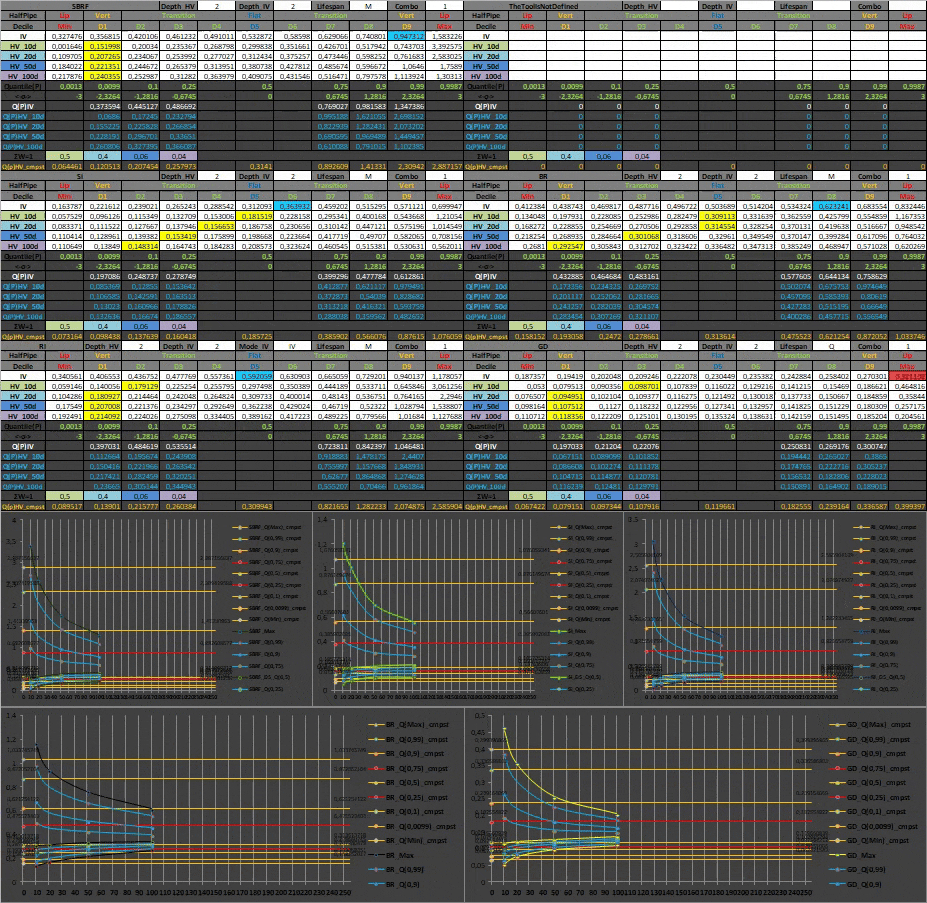Select the purple 0,04 weight cell in GD block

click(641, 496)
